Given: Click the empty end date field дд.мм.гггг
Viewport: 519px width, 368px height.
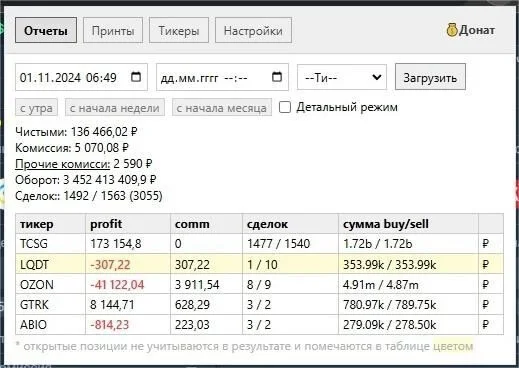Looking at the screenshot, I should (222, 77).
